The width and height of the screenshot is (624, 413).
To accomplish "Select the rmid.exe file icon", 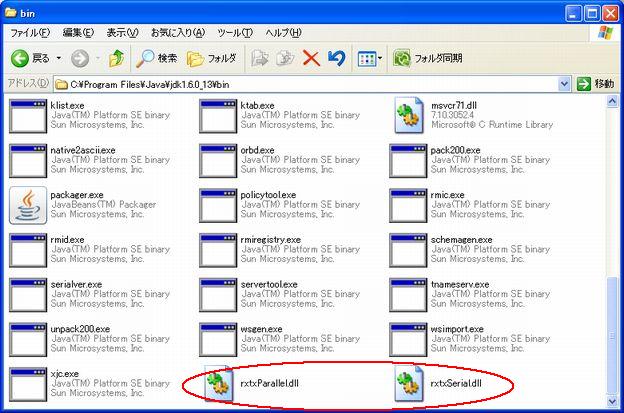I will coord(28,250).
